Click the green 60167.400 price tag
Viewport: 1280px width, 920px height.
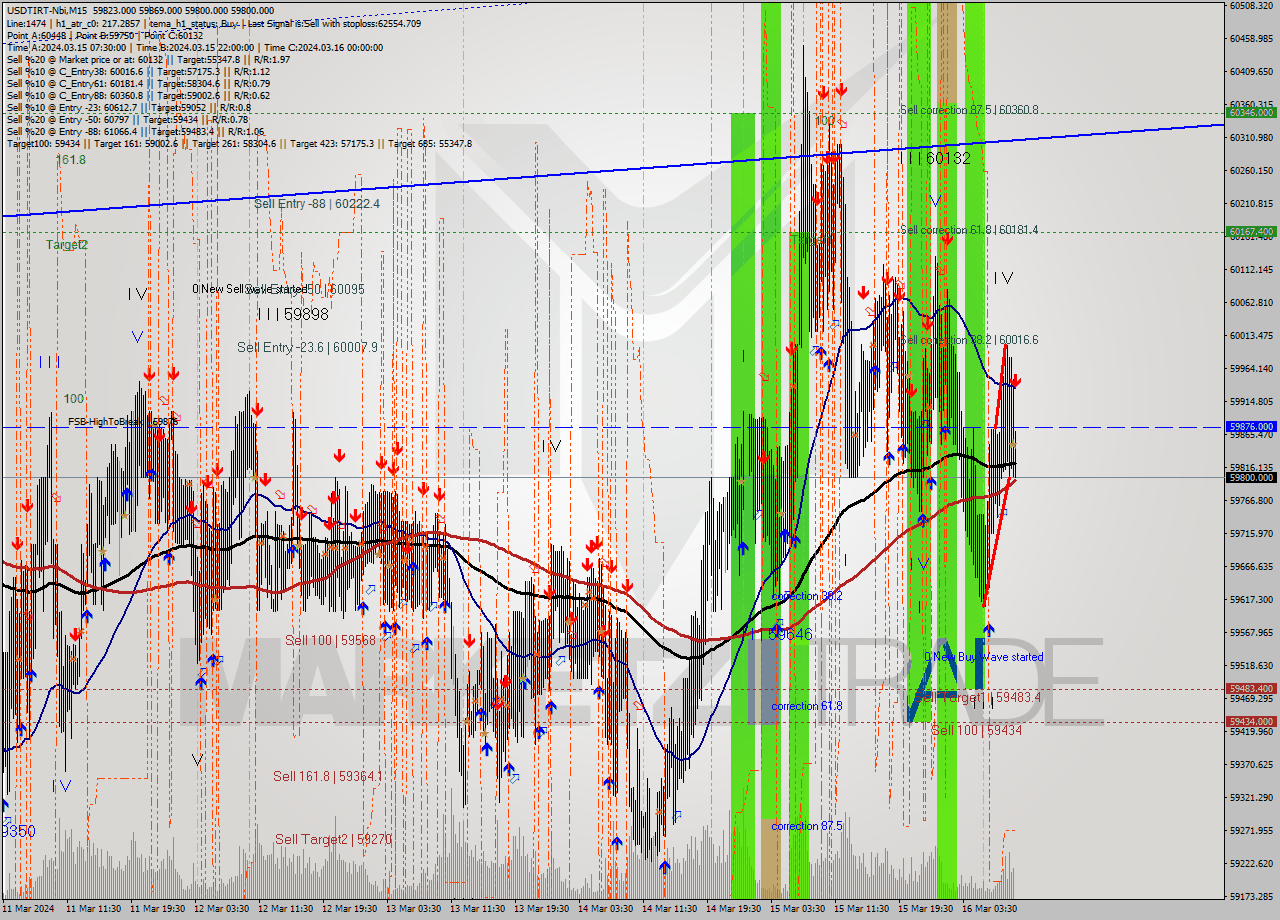coord(1251,232)
